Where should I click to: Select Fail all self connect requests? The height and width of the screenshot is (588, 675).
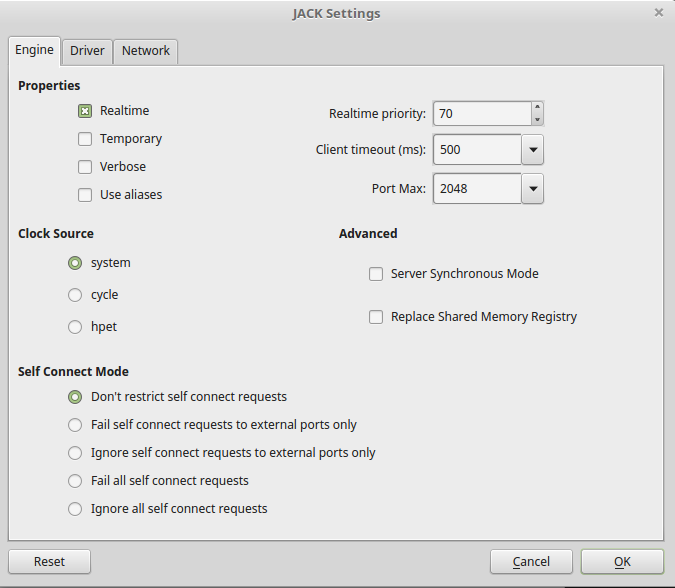[75, 481]
